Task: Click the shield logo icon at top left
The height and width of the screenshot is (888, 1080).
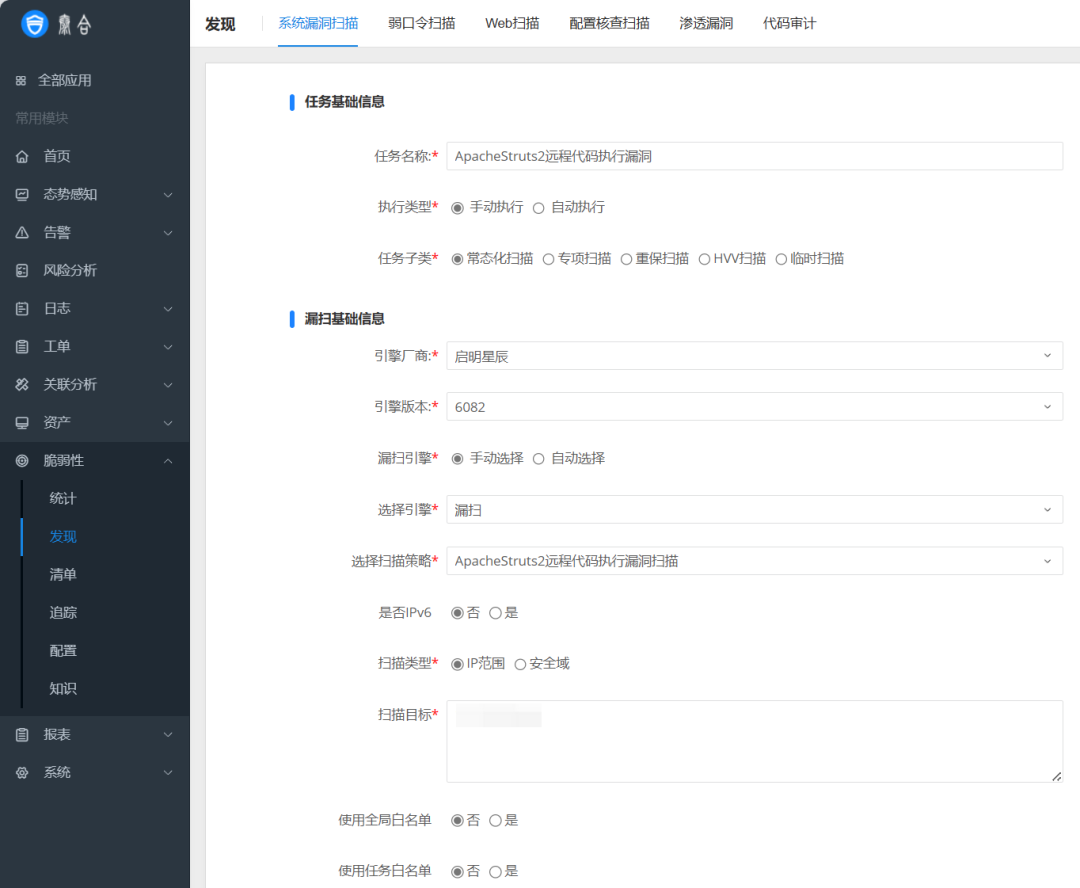Action: [x=35, y=25]
